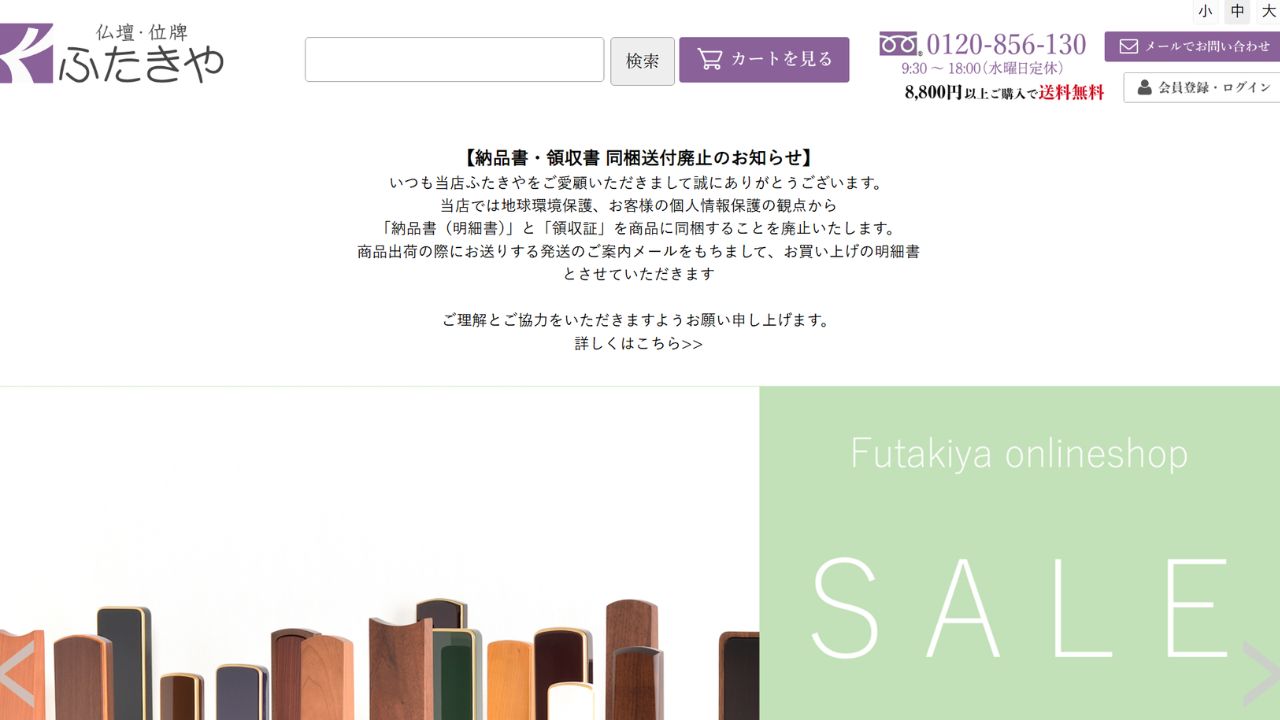Screen dimensions: 1280x720
Task: Open the green SALE banner
Action: coord(1019,553)
